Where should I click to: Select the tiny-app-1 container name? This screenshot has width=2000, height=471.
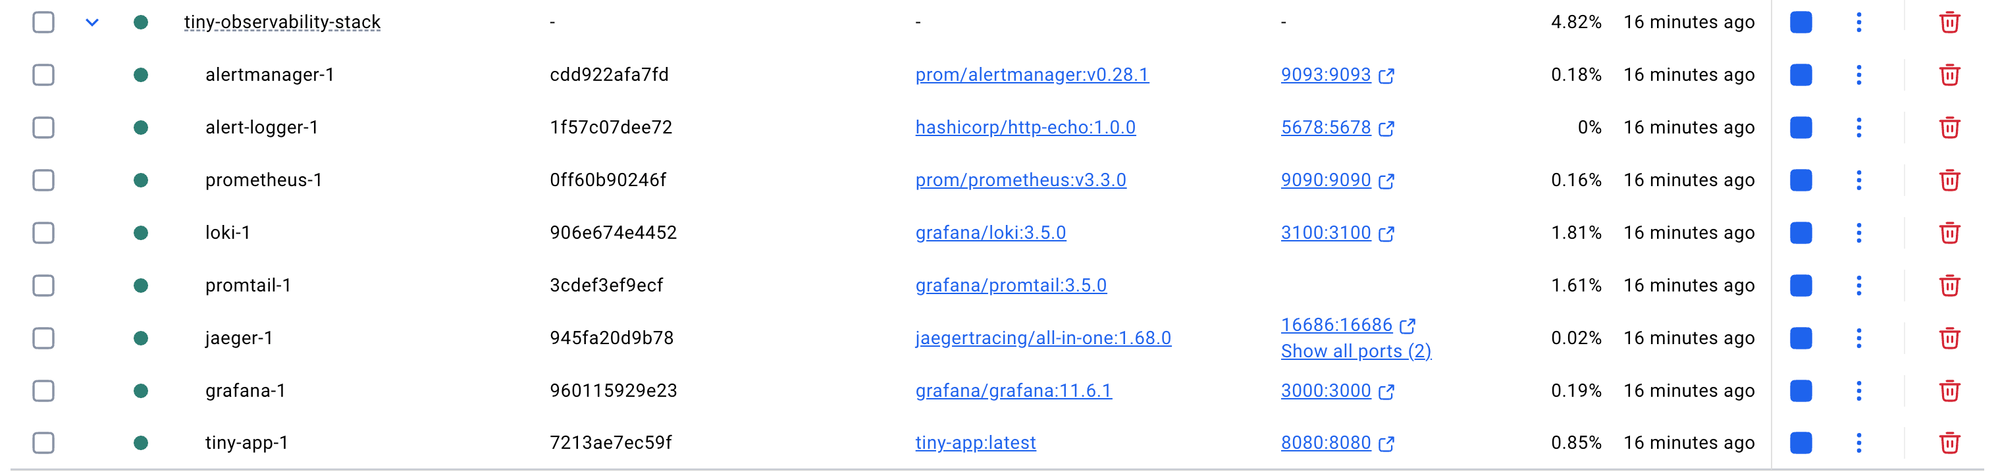tap(247, 443)
